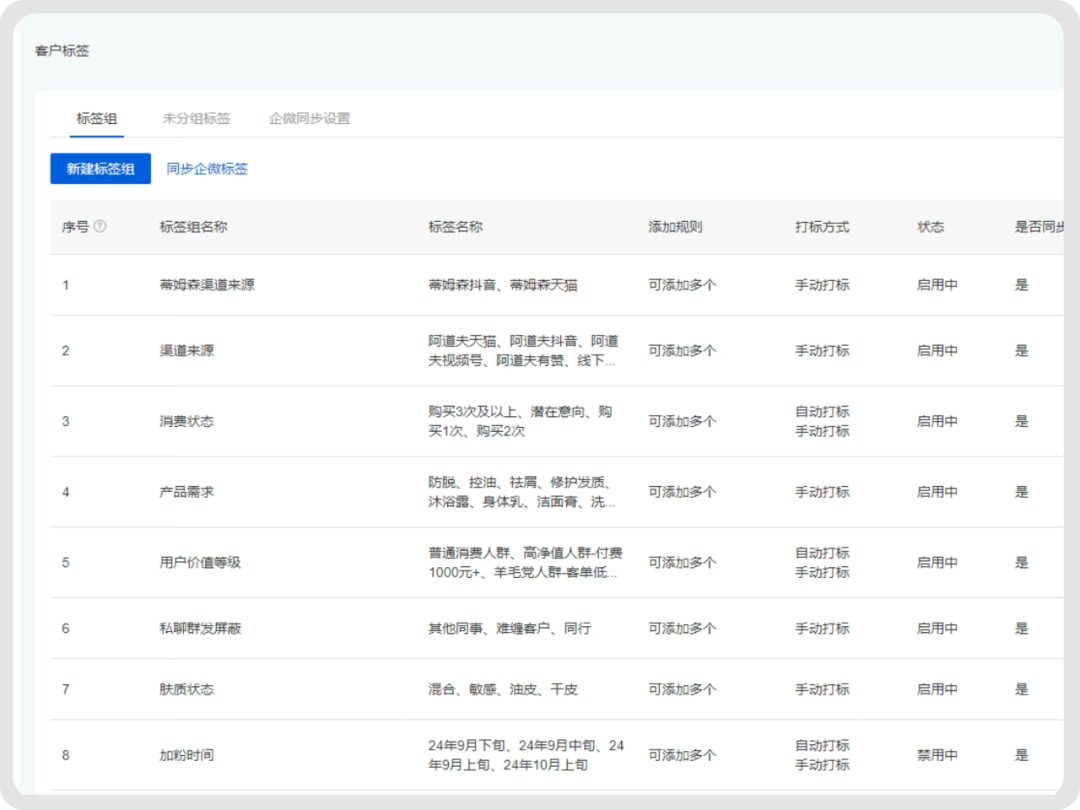The width and height of the screenshot is (1080, 810).
Task: Click the 客户标签 page title
Action: [x=62, y=50]
